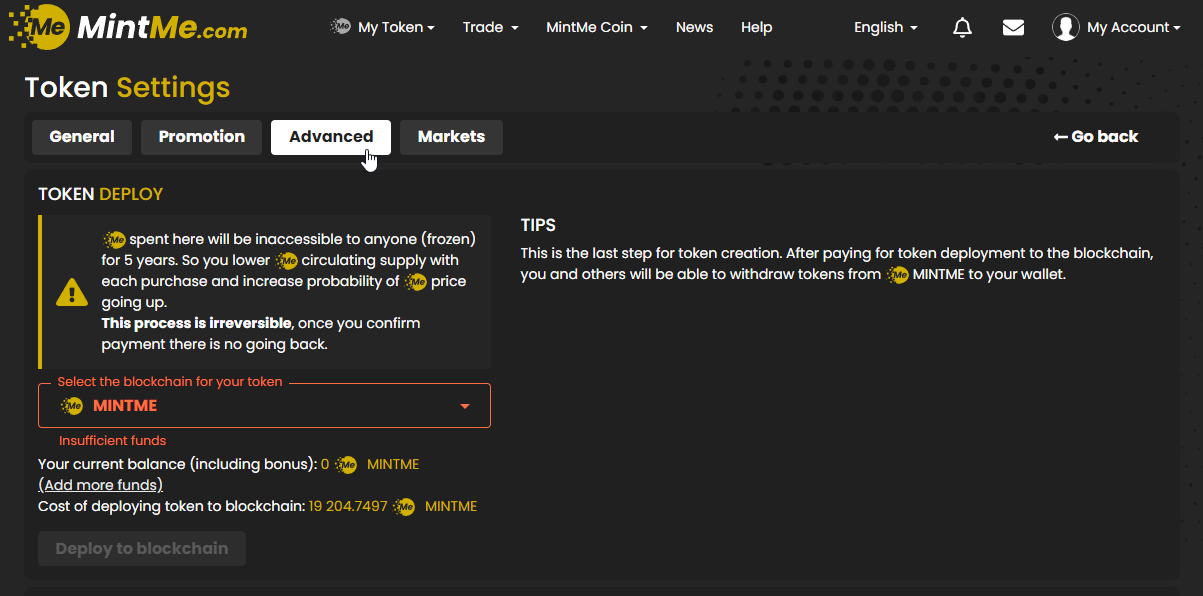Click the Add more funds link
Viewport: 1203px width, 596px height.
click(100, 485)
